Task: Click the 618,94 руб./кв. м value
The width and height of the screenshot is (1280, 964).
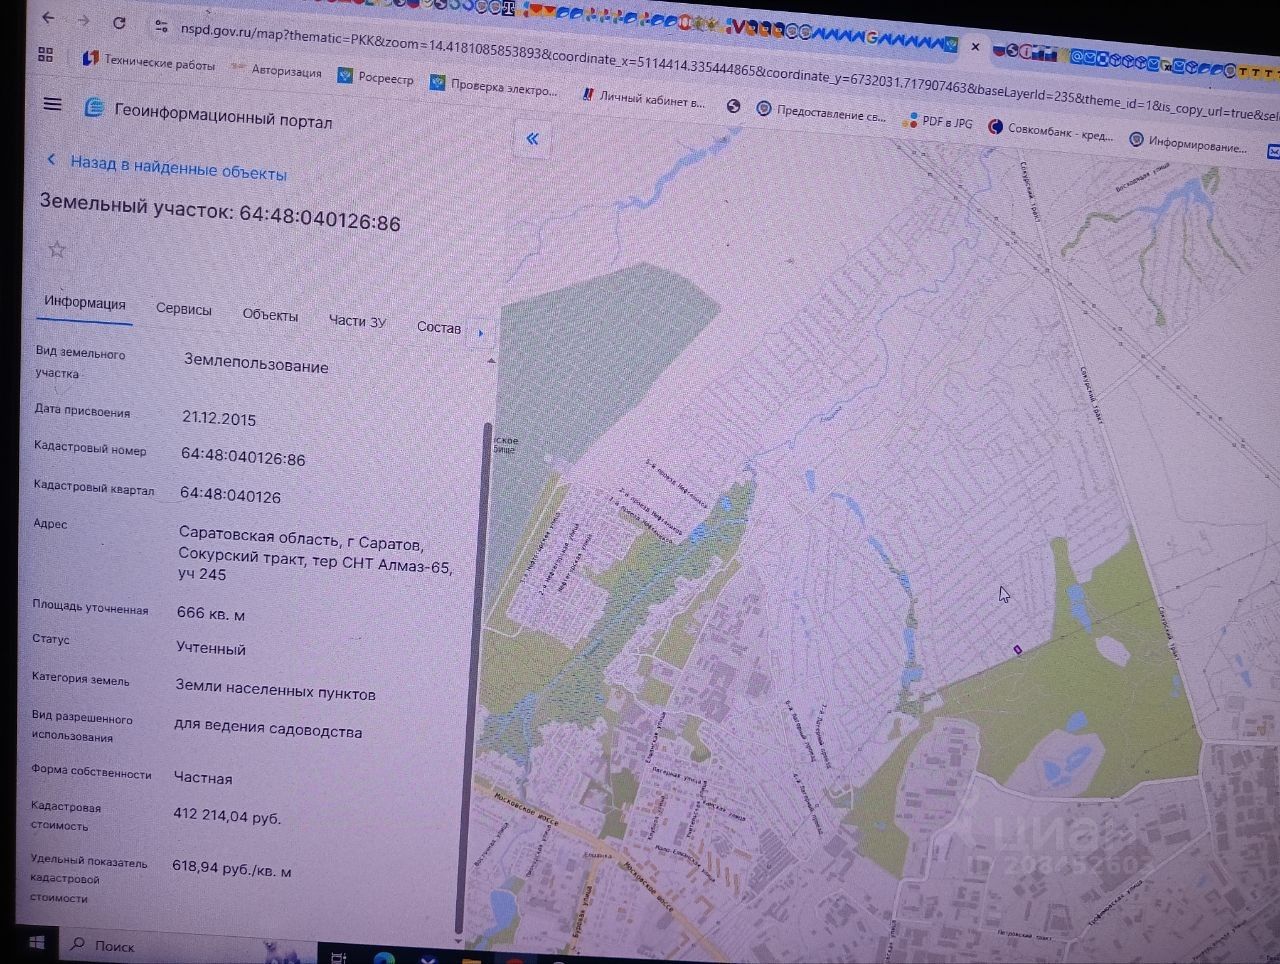Action: pos(232,868)
